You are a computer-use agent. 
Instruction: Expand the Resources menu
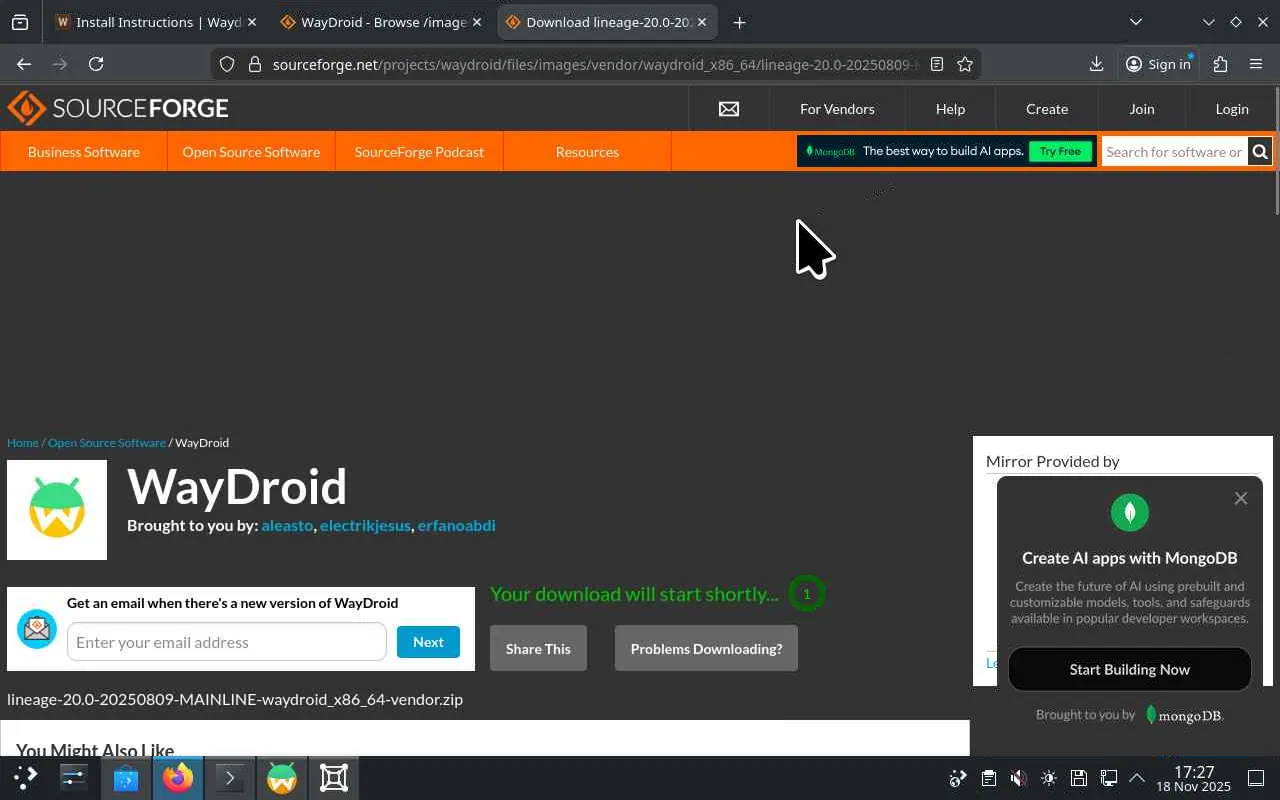tap(587, 152)
